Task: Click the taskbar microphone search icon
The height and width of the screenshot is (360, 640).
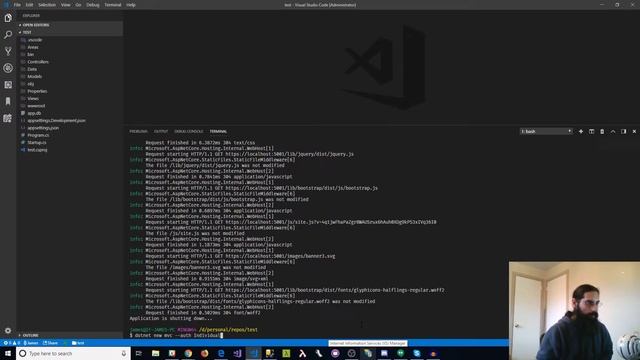Action: (x=124, y=353)
